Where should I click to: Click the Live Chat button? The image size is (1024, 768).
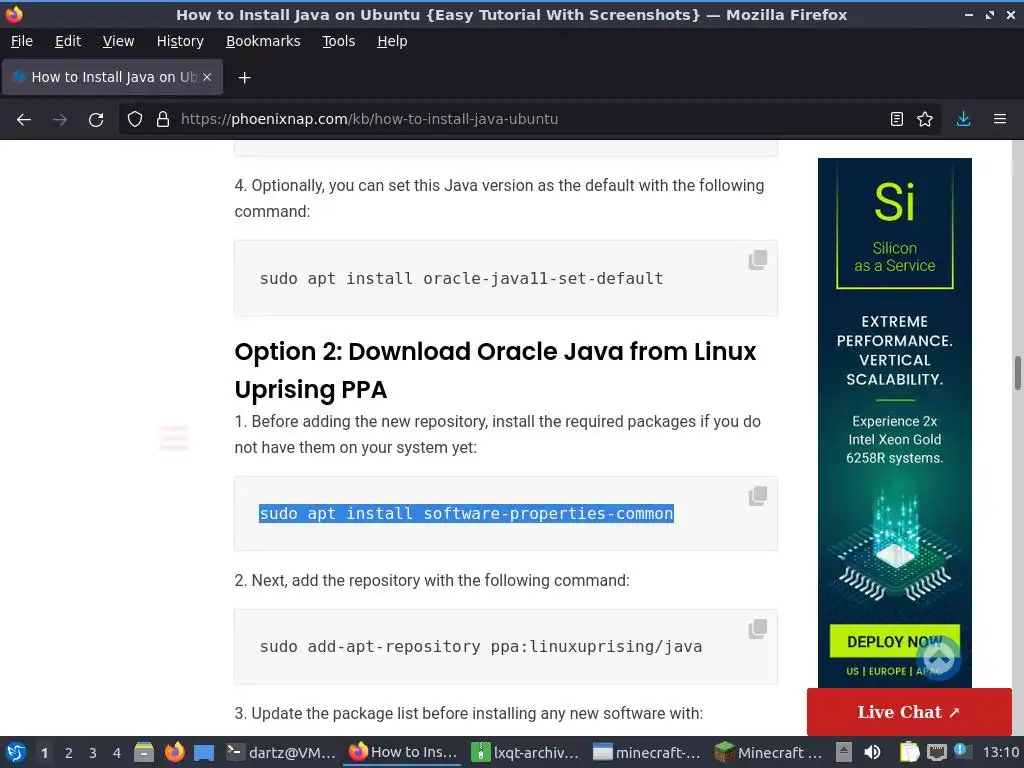tap(909, 712)
